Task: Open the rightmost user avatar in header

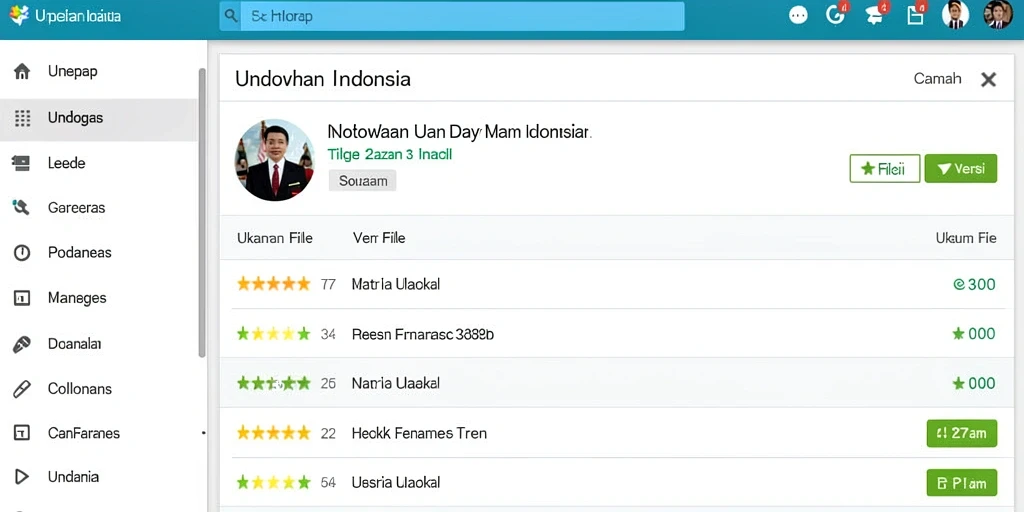Action: click(x=998, y=15)
